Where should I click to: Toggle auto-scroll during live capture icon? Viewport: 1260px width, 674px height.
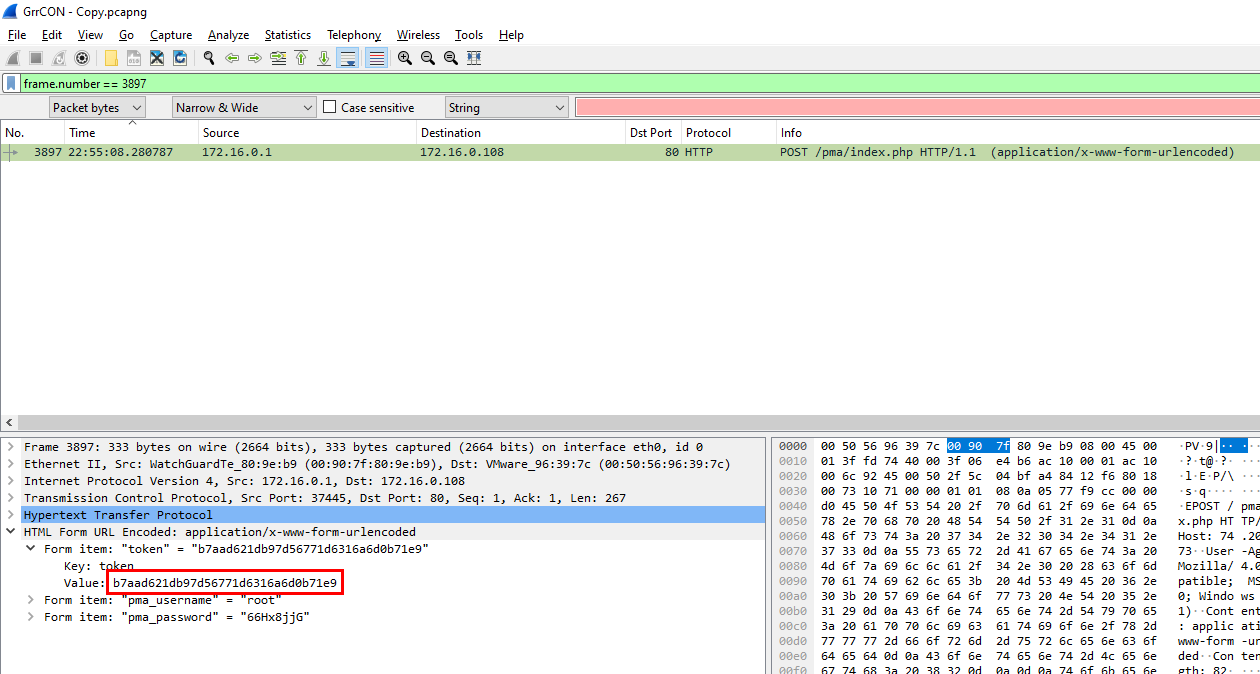tap(347, 58)
